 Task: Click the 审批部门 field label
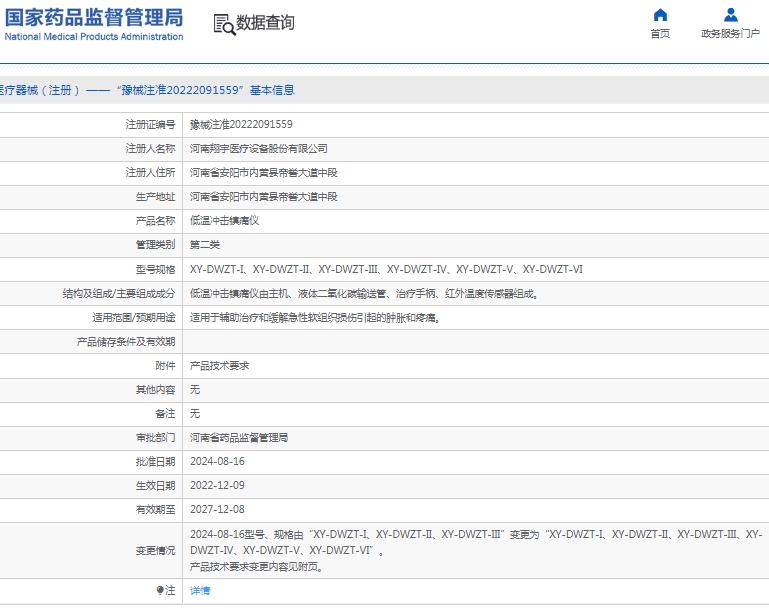(x=155, y=438)
